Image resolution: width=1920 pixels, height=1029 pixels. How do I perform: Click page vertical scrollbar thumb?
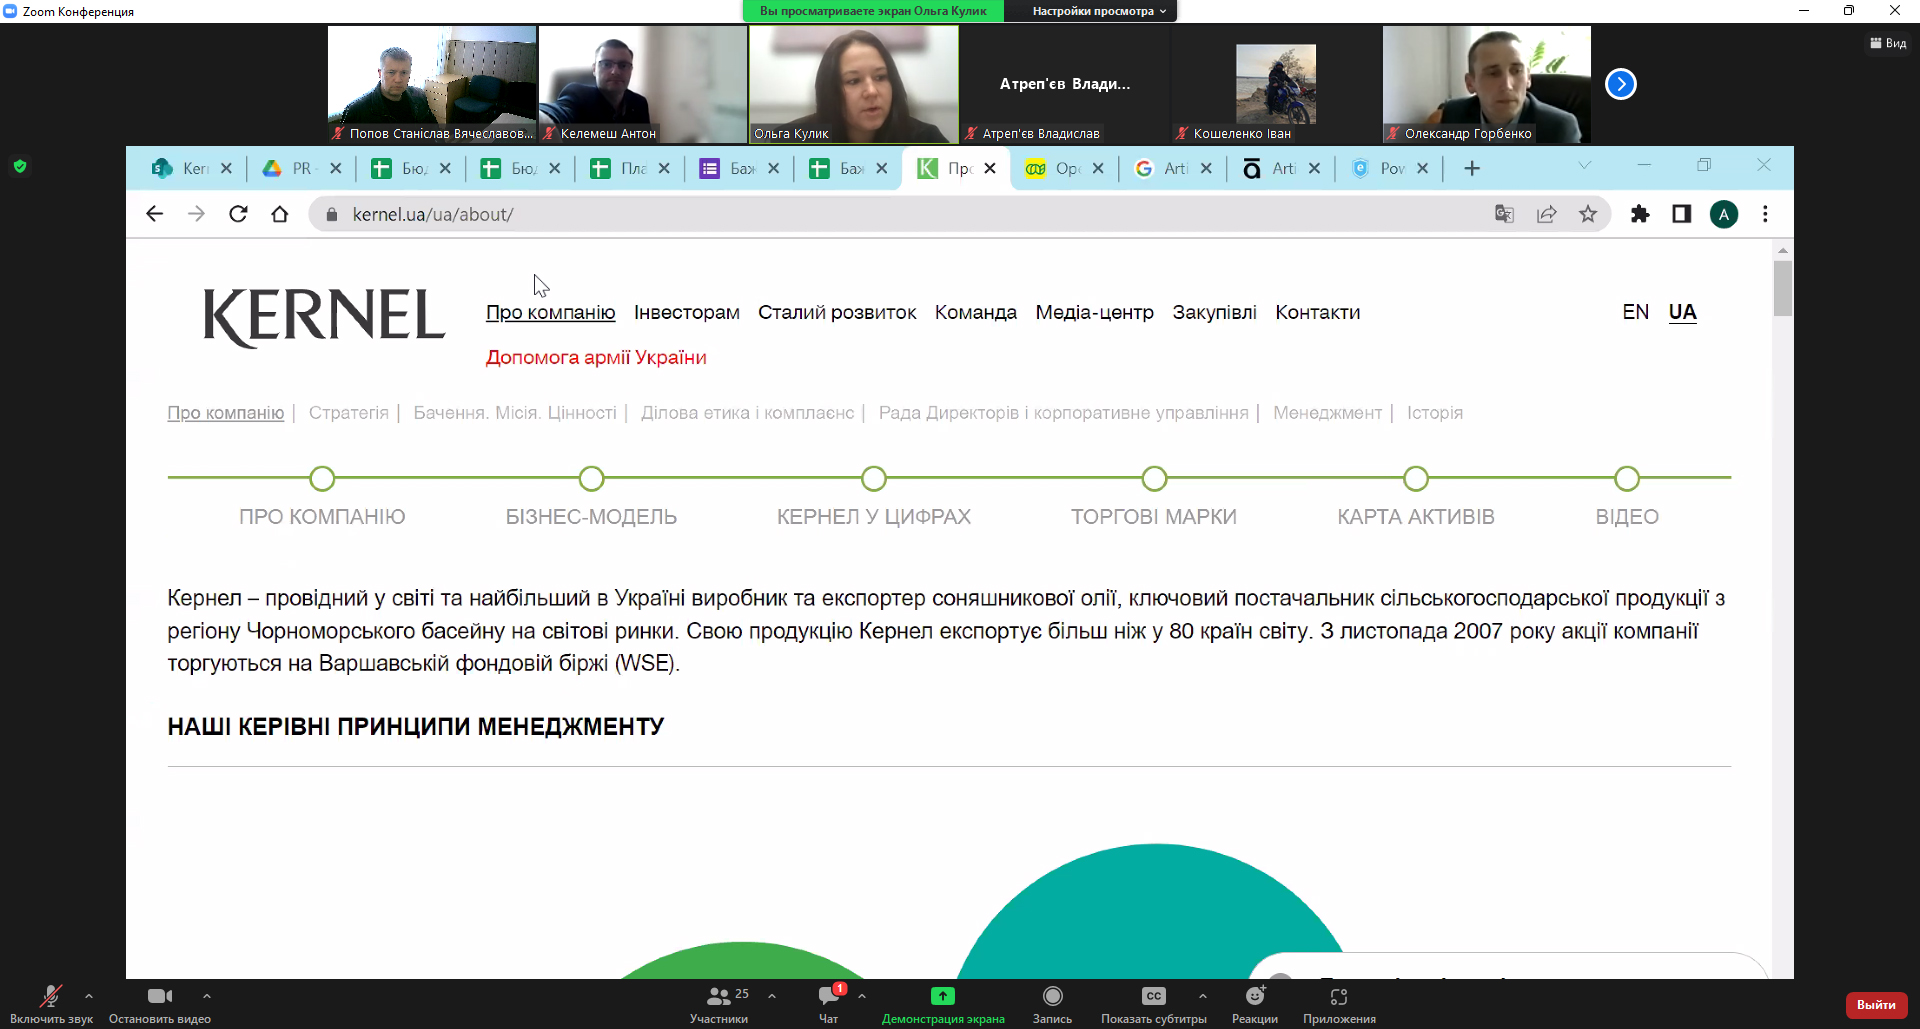1782,288
